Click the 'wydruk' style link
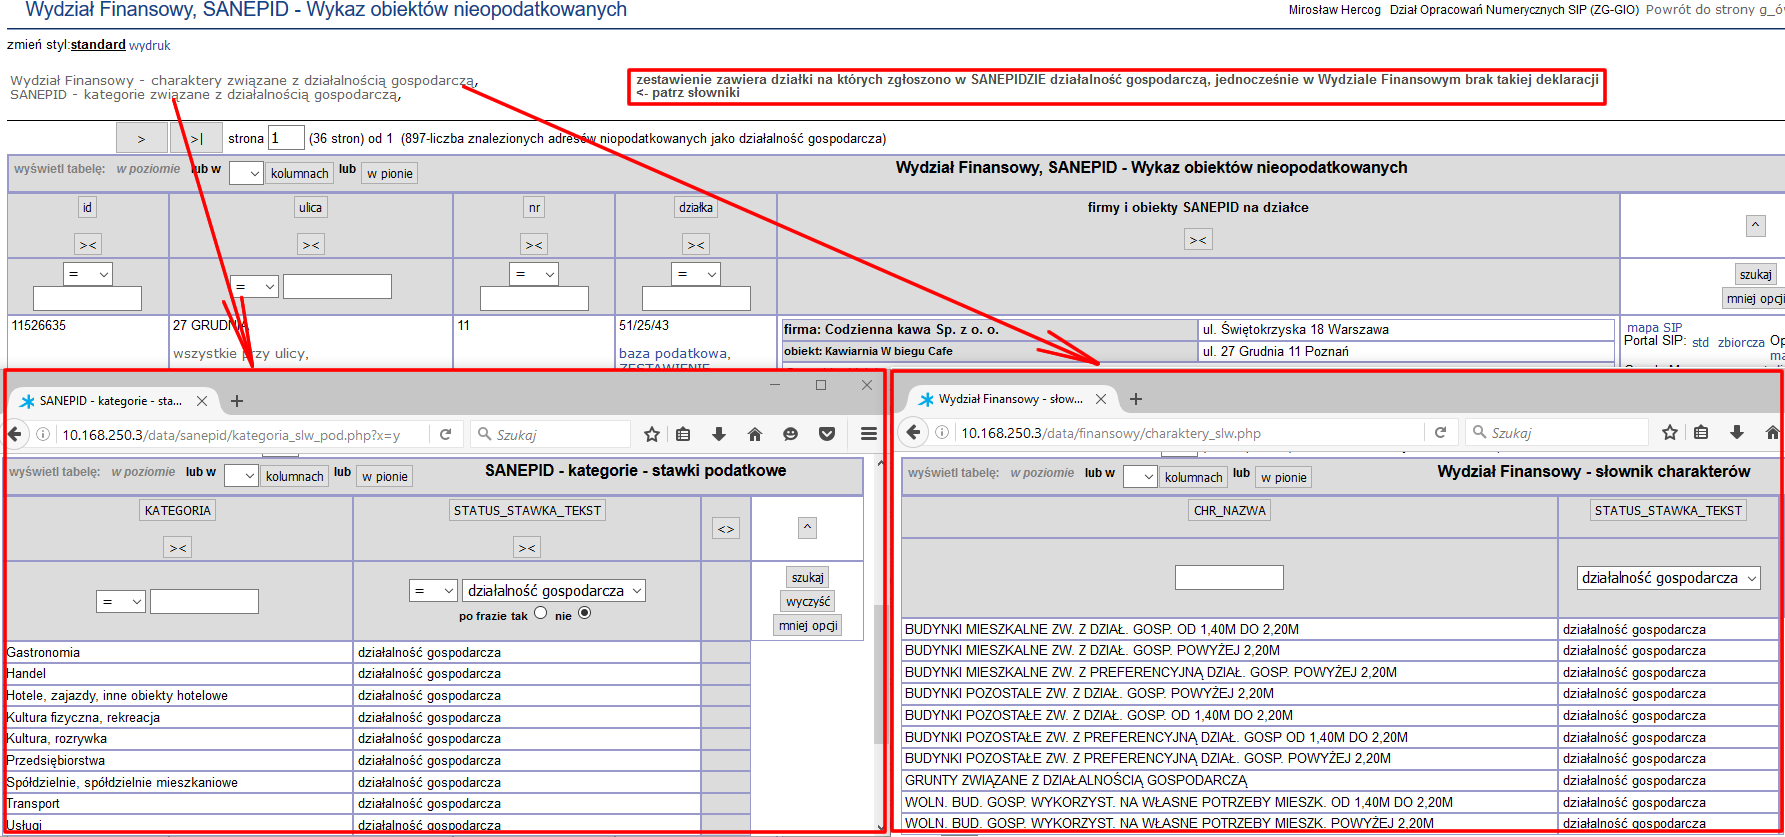Screen dimensions: 1785x837 (x=150, y=45)
